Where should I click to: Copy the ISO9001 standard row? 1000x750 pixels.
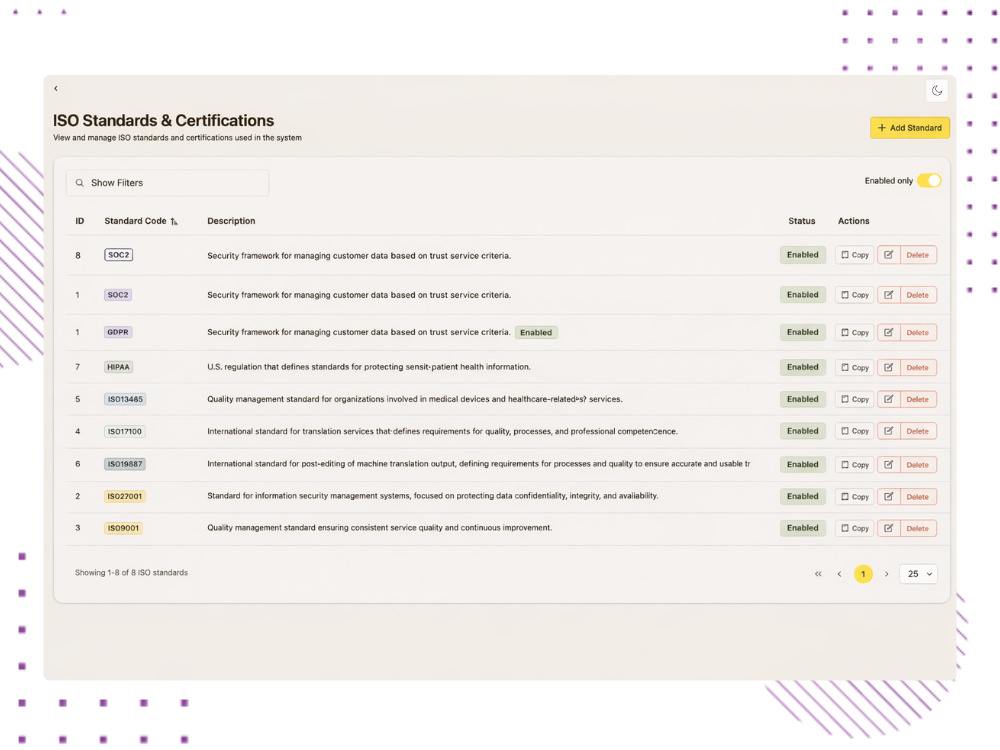point(854,529)
